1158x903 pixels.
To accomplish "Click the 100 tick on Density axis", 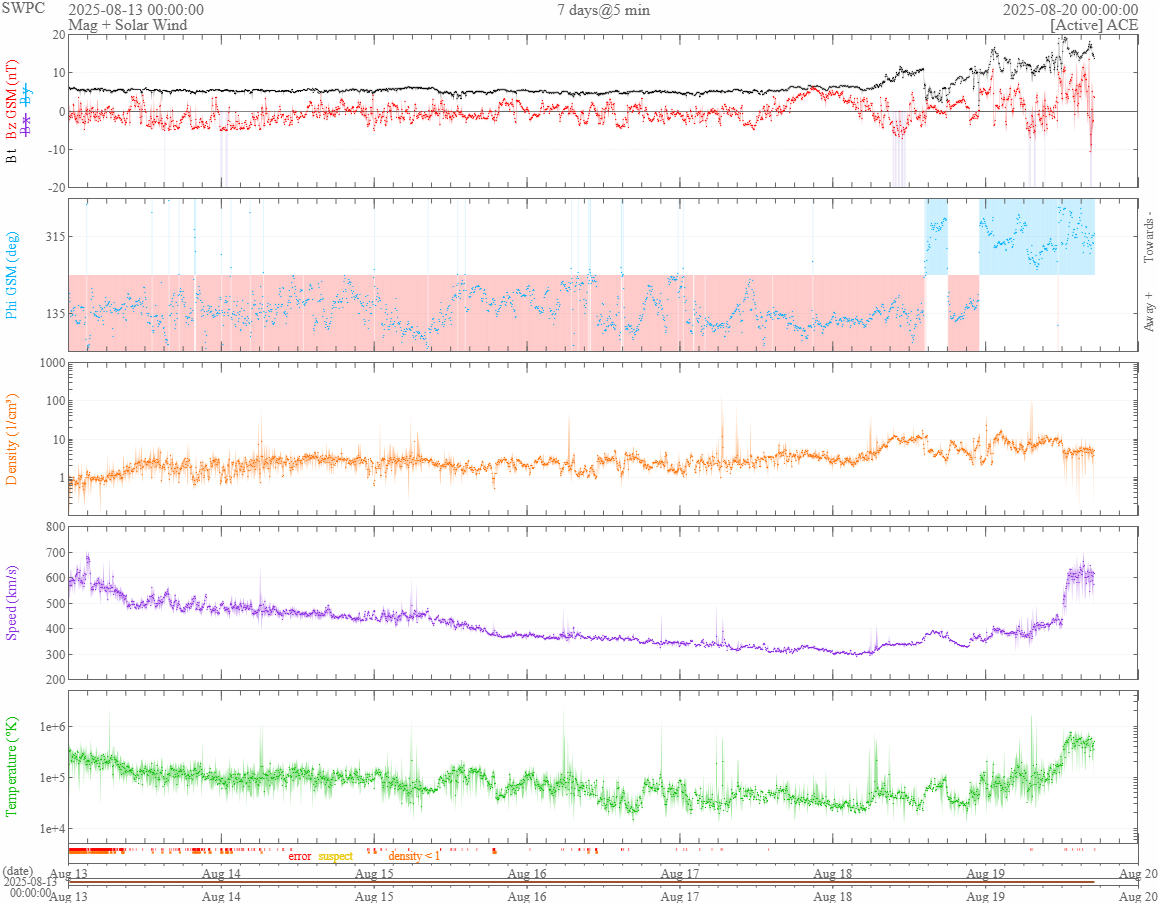I will [55, 401].
